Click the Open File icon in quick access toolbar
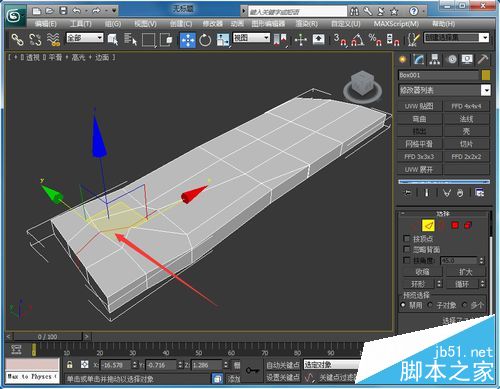 pyautogui.click(x=49, y=11)
